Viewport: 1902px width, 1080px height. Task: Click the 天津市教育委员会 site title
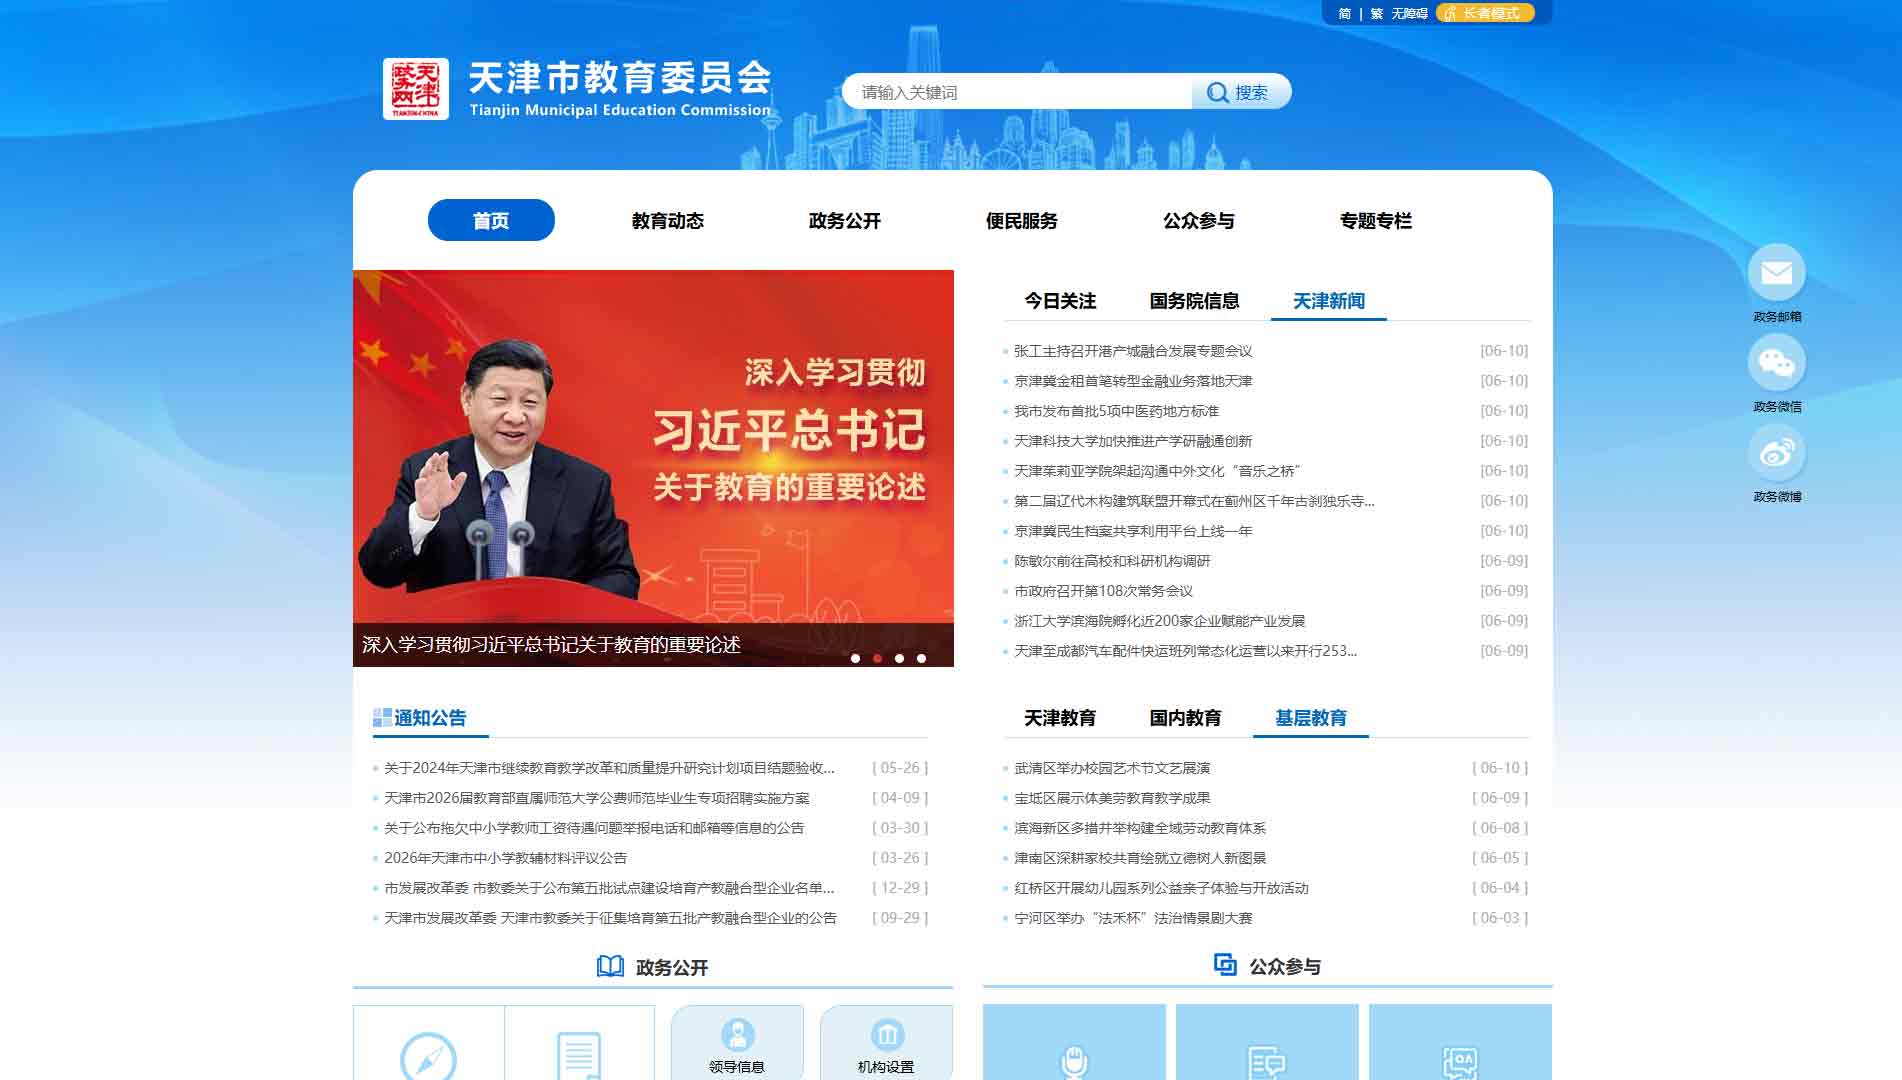(620, 77)
